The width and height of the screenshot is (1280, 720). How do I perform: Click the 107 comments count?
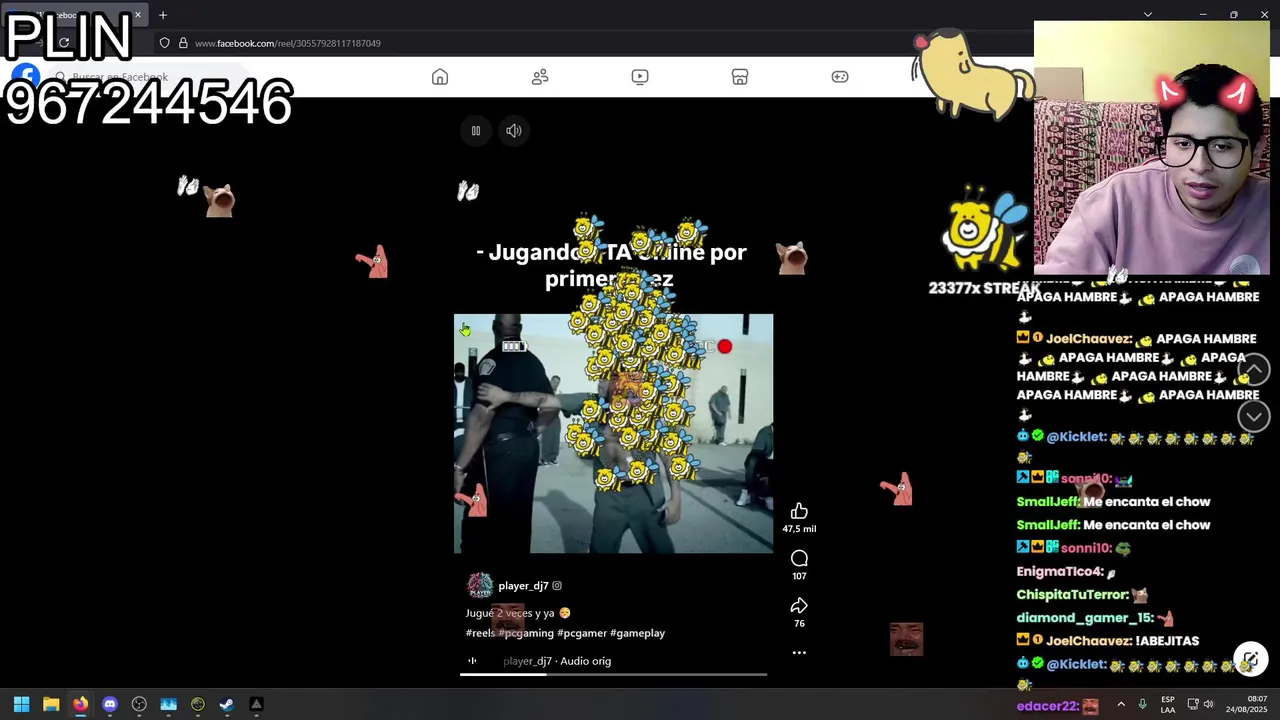click(799, 576)
